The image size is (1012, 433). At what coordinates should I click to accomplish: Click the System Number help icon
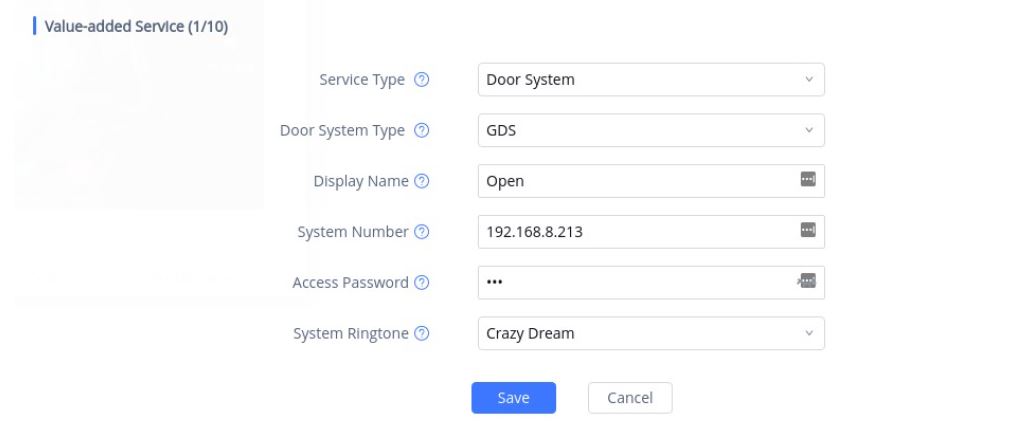(x=421, y=232)
